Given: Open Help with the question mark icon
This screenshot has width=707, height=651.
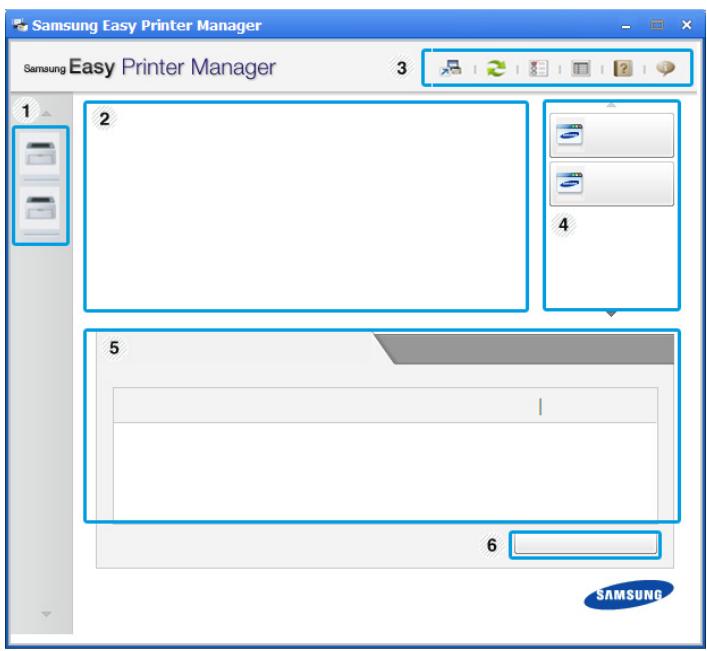Looking at the screenshot, I should tap(623, 69).
